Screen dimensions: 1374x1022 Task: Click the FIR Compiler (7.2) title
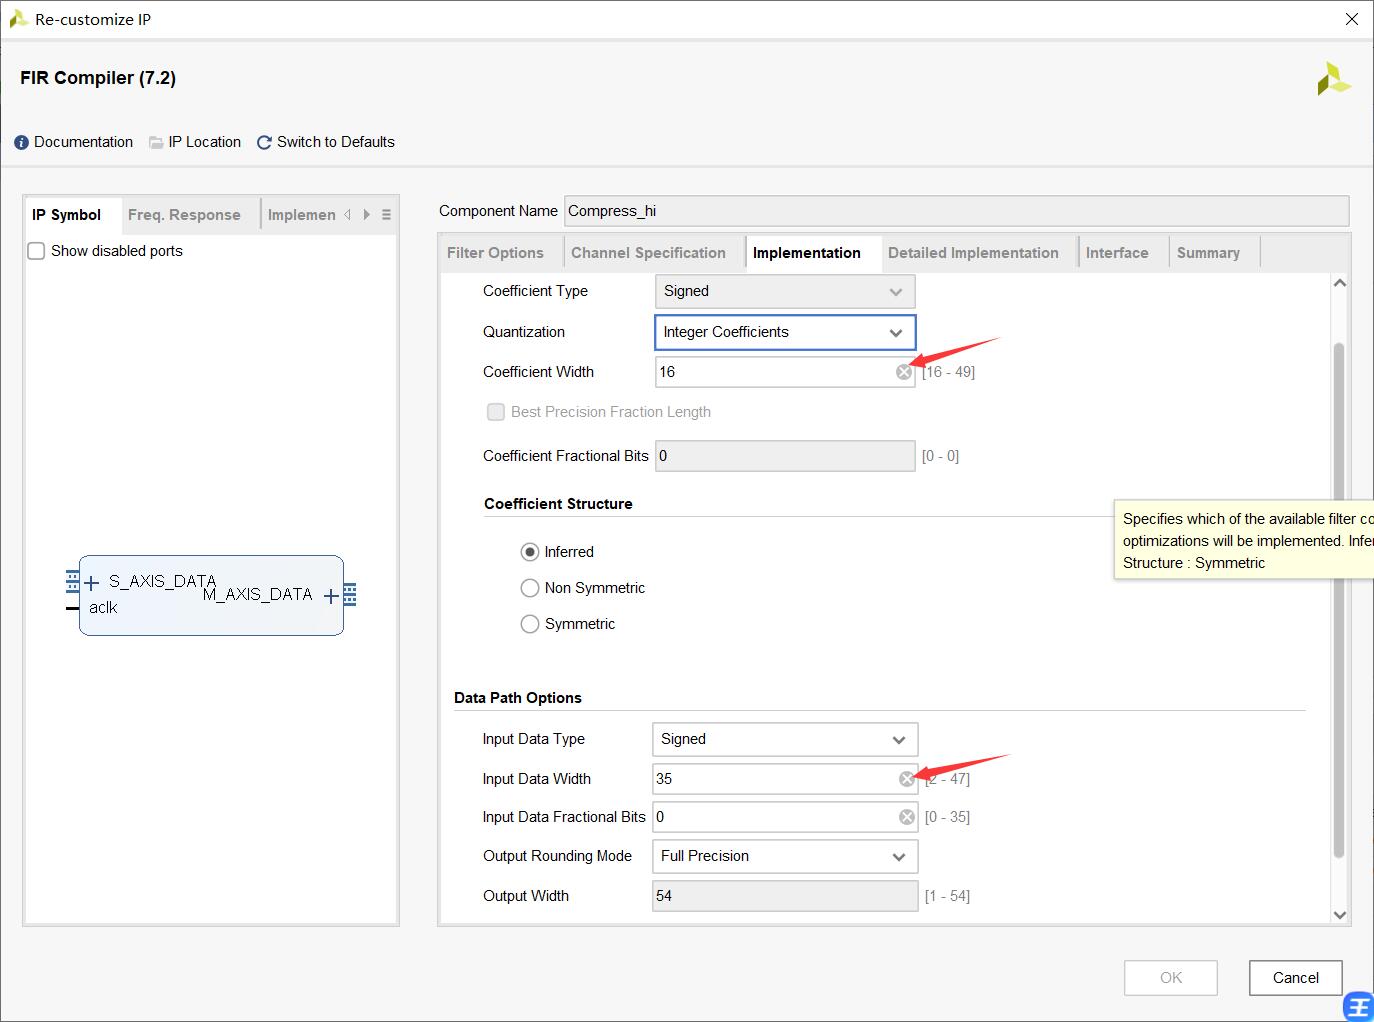(x=98, y=78)
